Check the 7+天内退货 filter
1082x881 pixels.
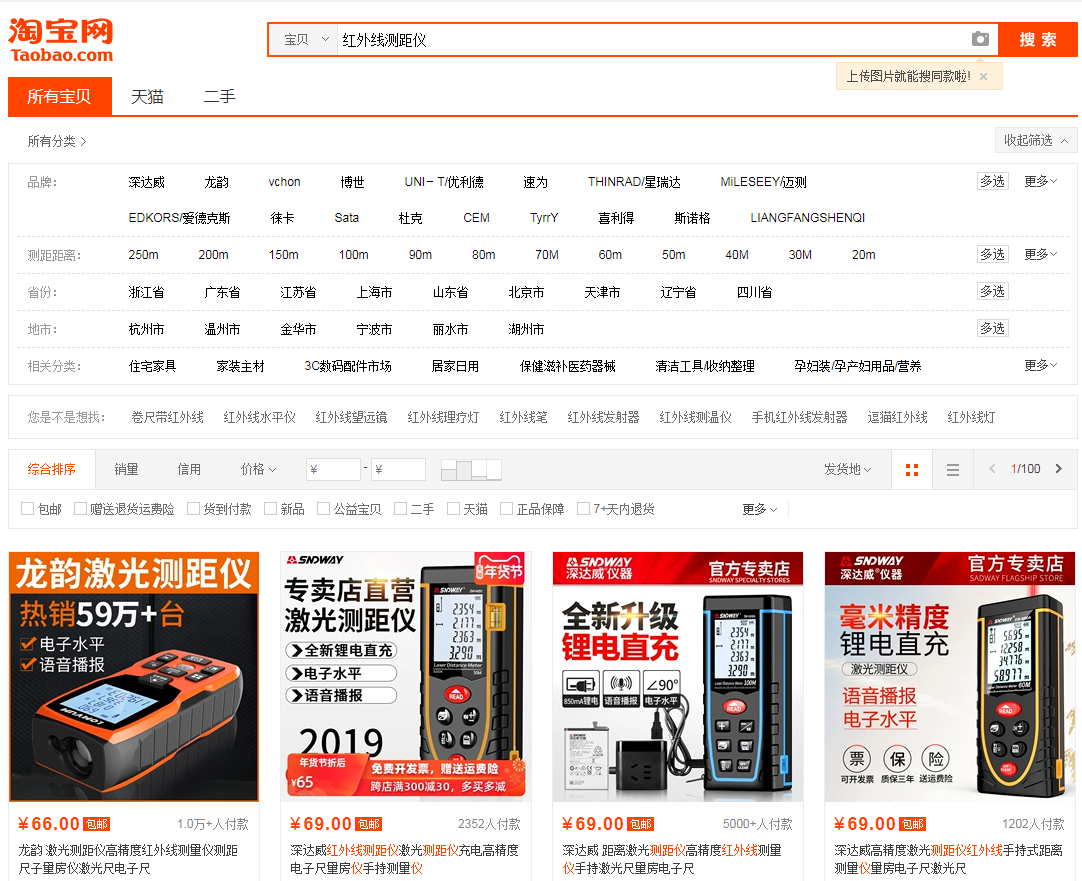pos(583,508)
